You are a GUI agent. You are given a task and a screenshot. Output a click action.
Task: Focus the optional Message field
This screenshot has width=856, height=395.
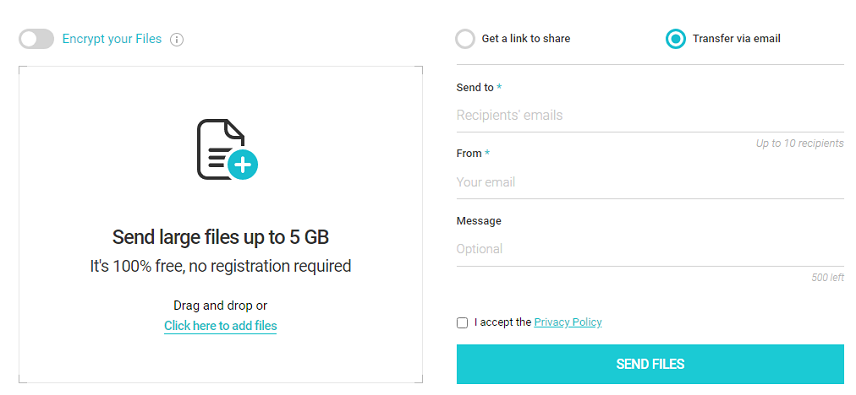coord(650,249)
